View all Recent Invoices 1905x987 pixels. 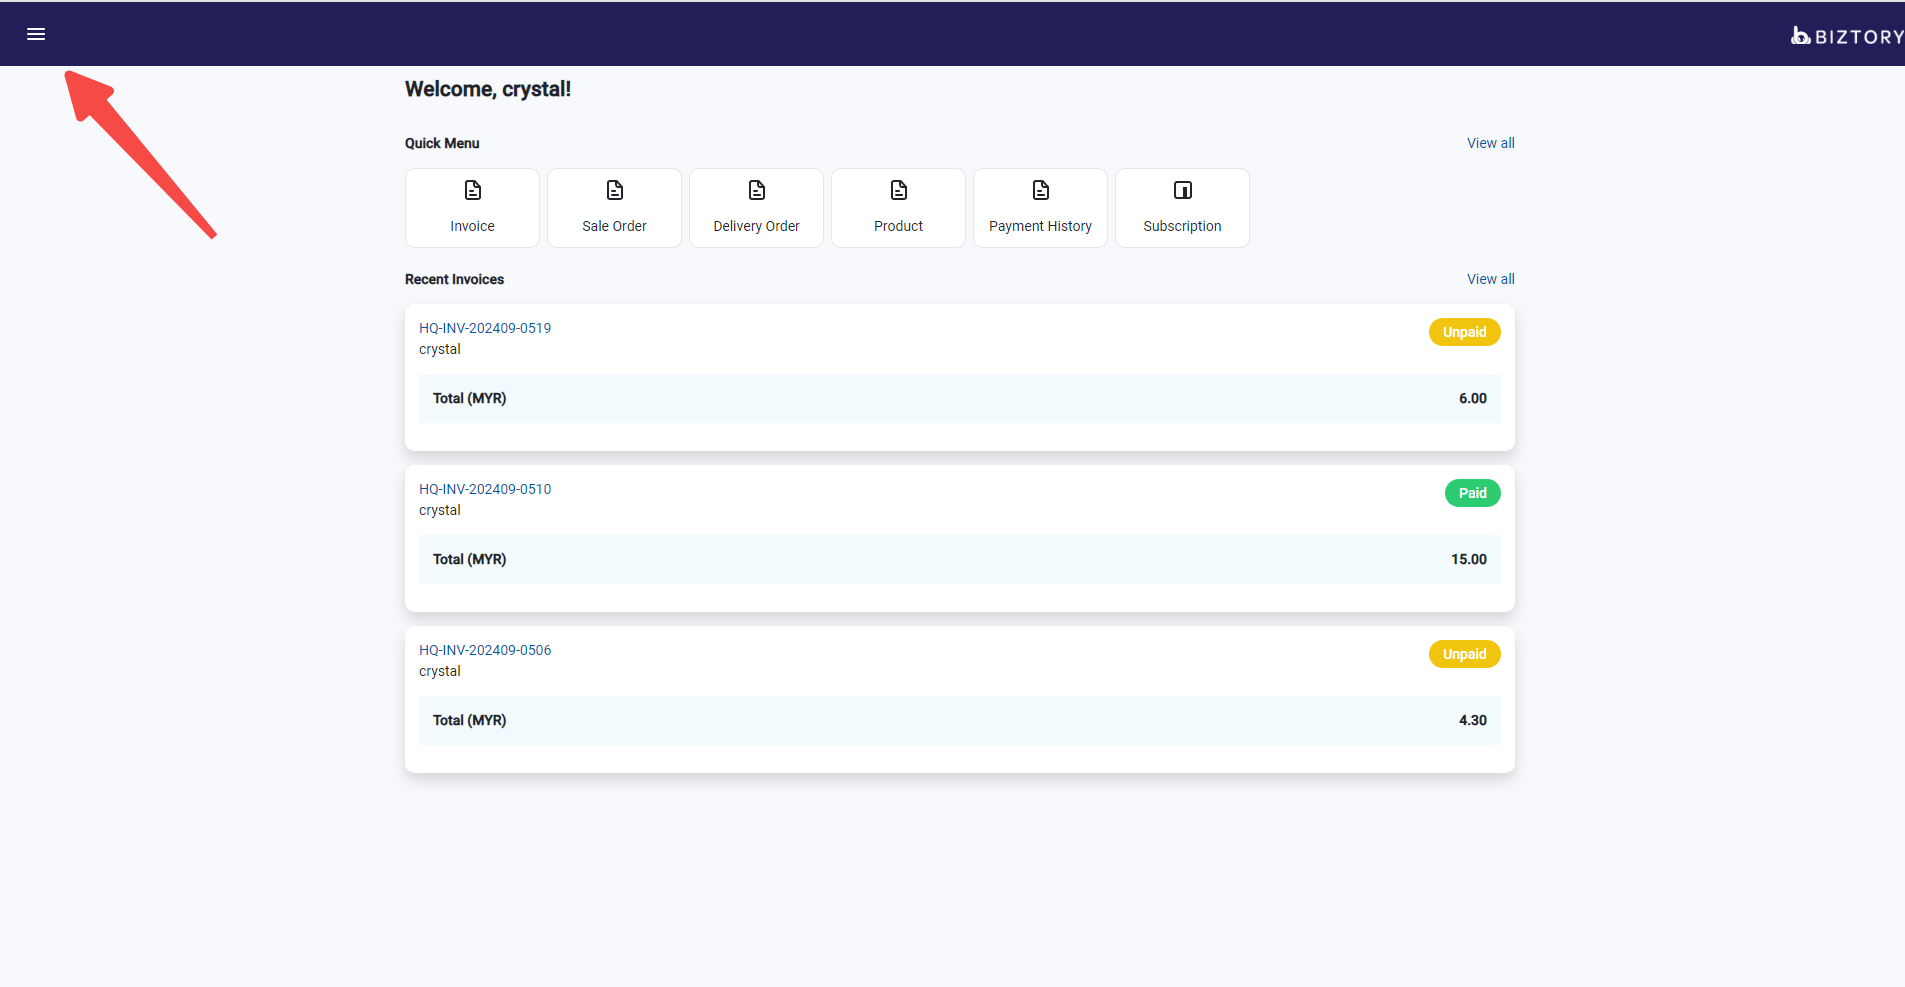[x=1490, y=279]
